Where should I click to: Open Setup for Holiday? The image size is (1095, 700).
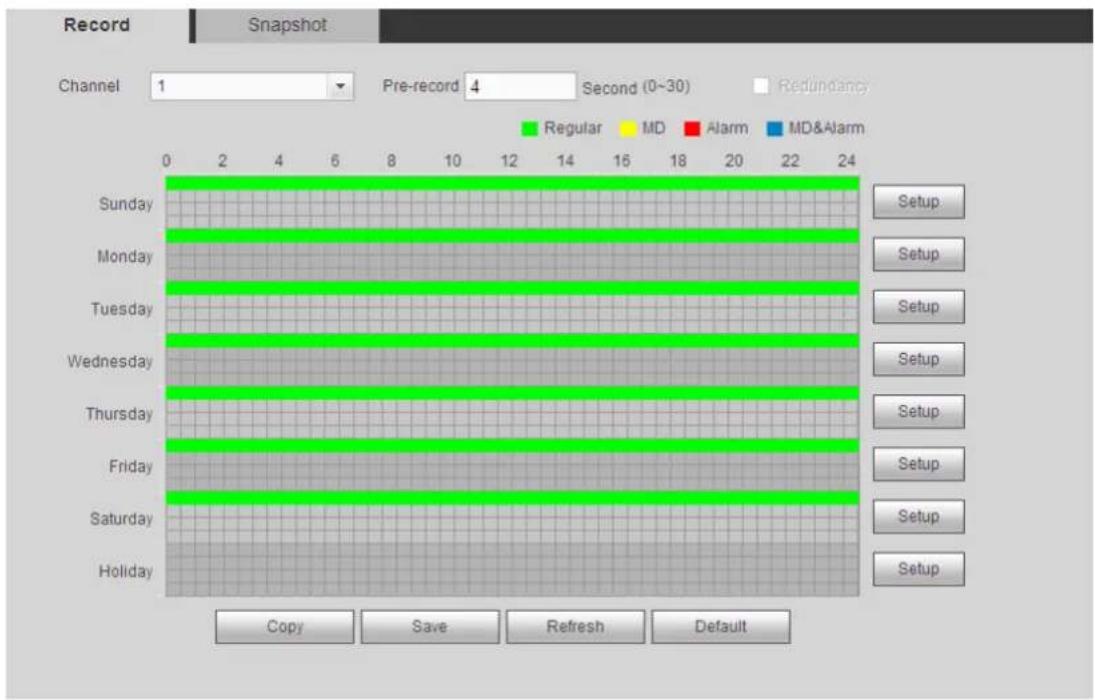click(x=918, y=569)
